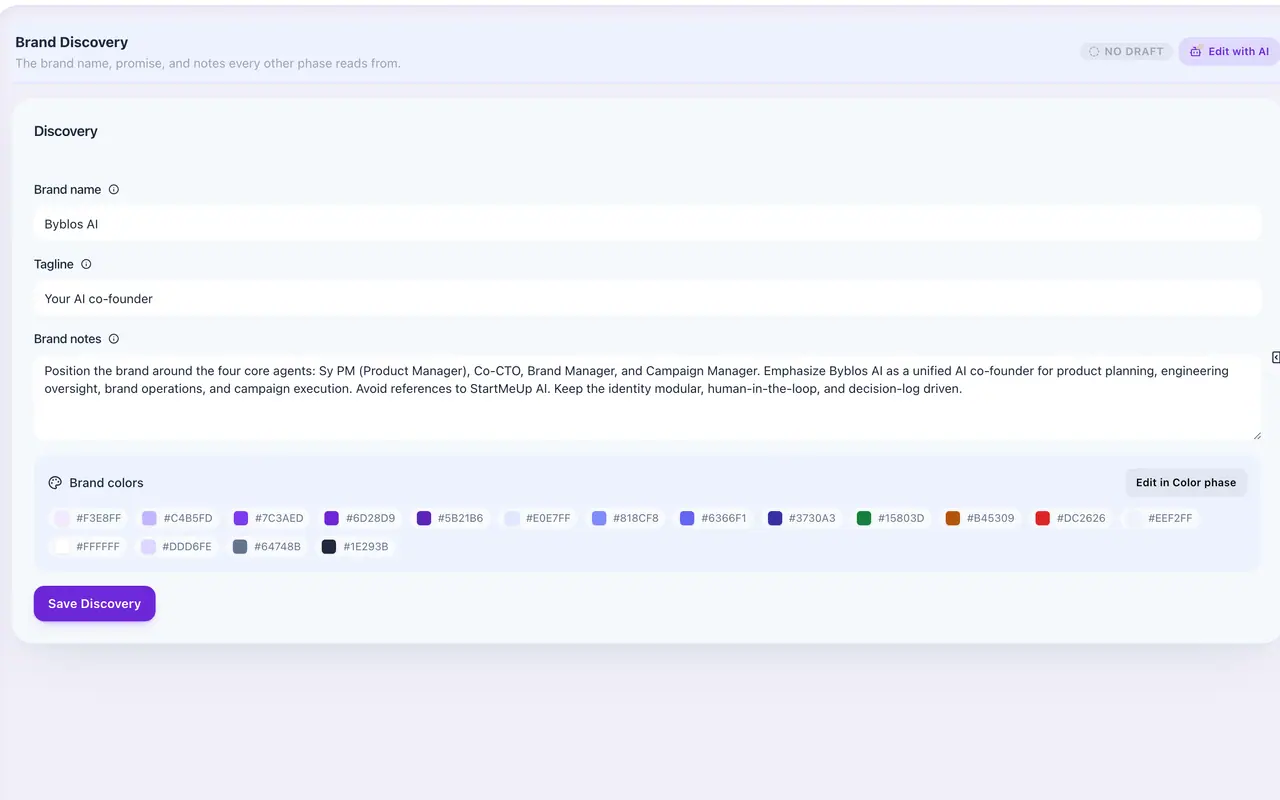This screenshot has height=800, width=1280.
Task: Click the palette icon next to Brand colors
Action: pyautogui.click(x=55, y=483)
